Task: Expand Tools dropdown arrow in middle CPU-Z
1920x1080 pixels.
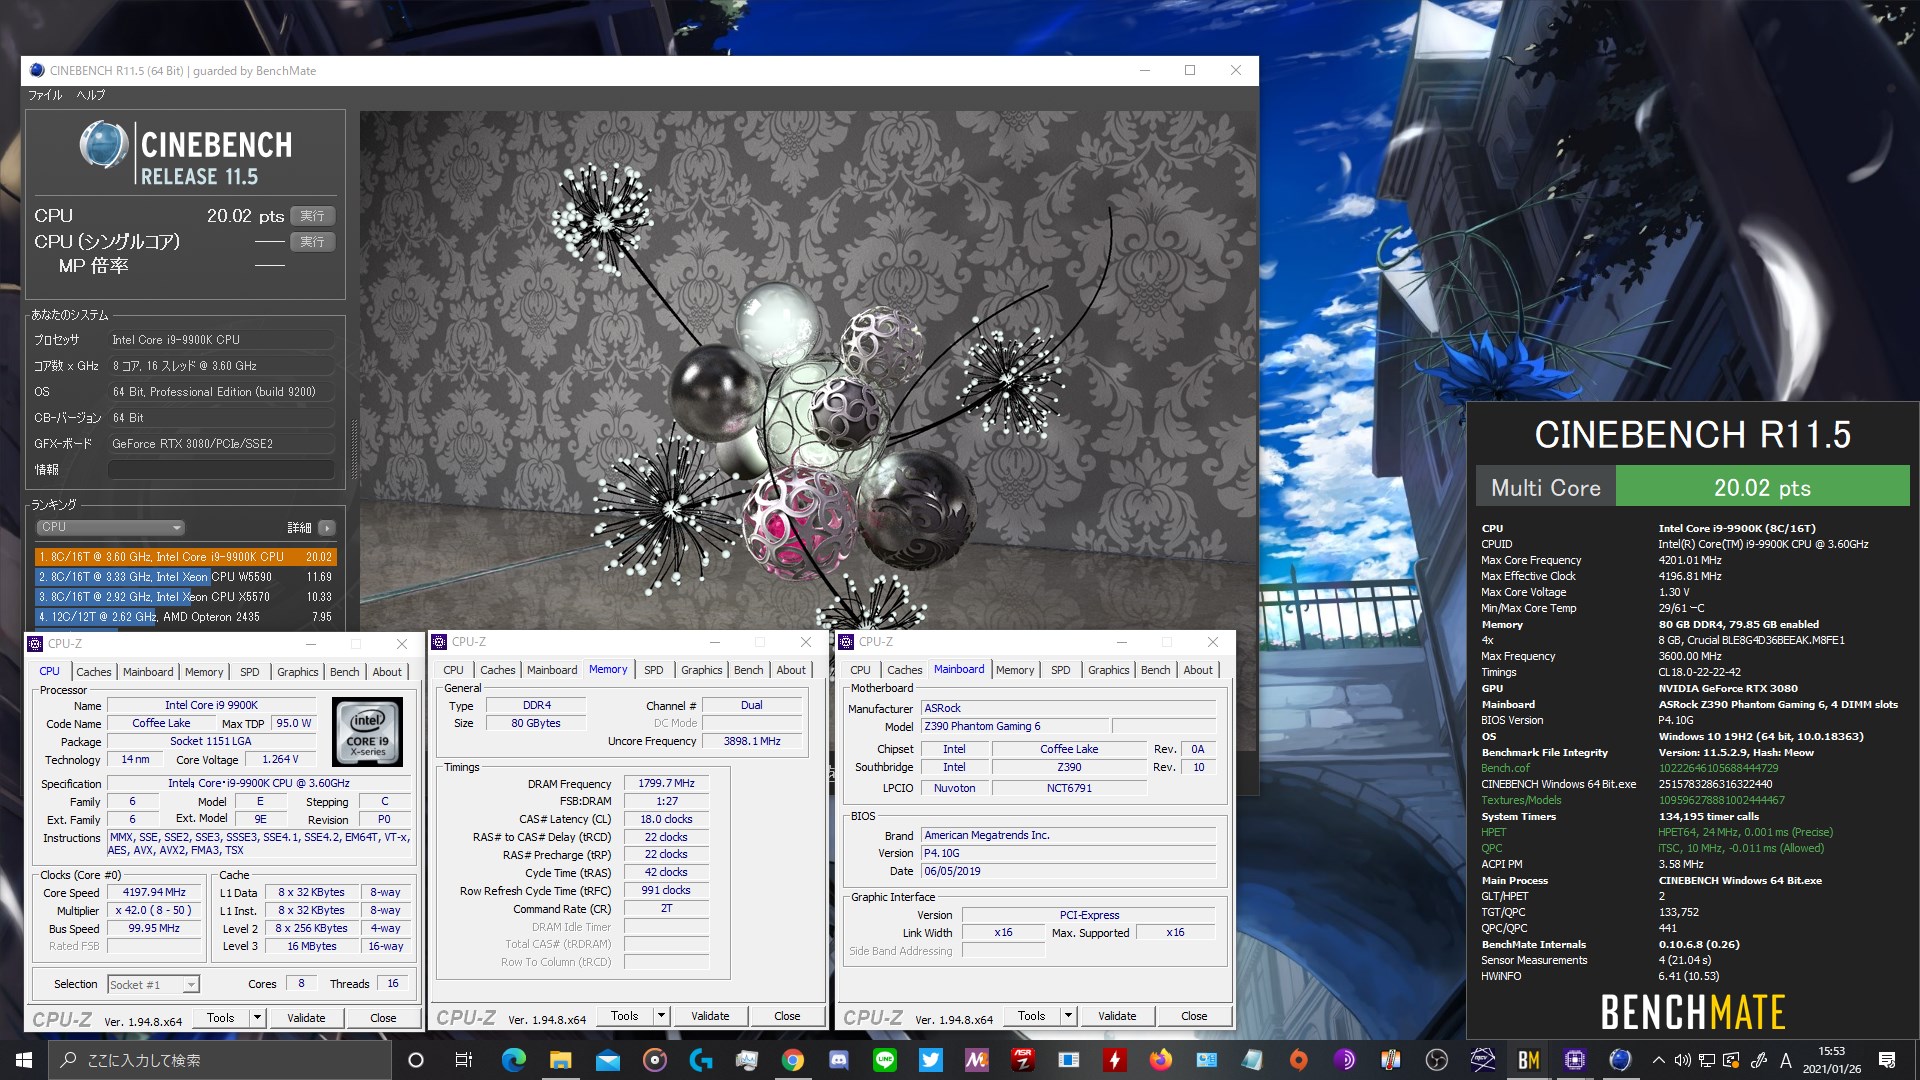Action: (661, 1016)
